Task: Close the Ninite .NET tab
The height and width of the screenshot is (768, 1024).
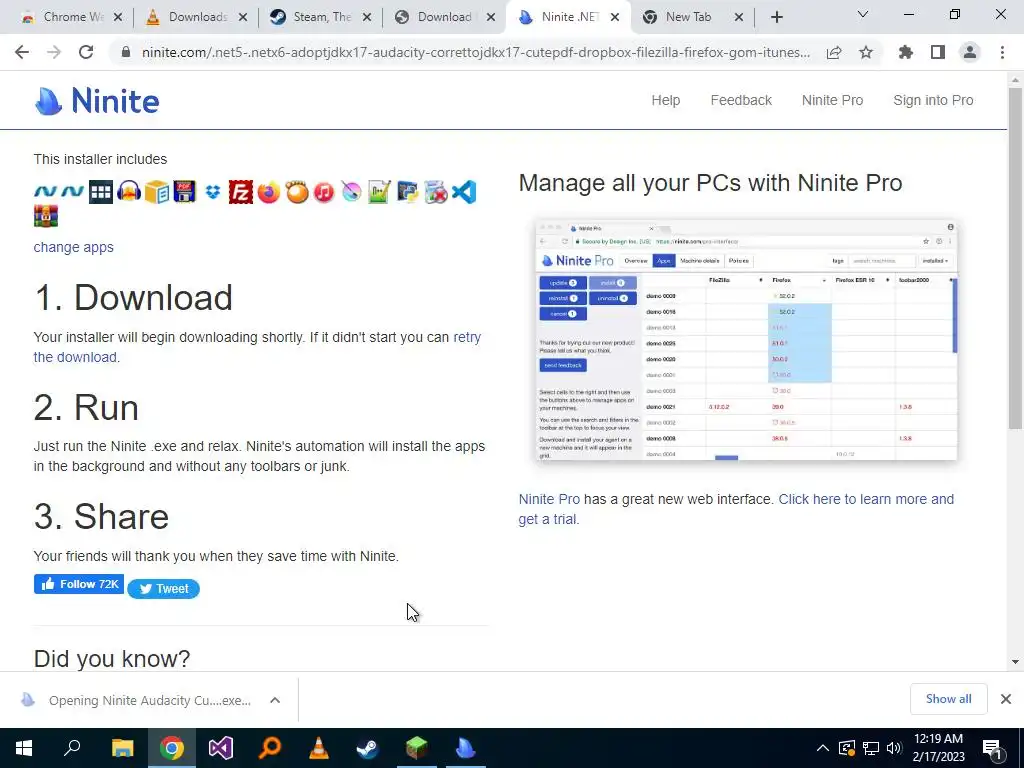Action: point(615,17)
